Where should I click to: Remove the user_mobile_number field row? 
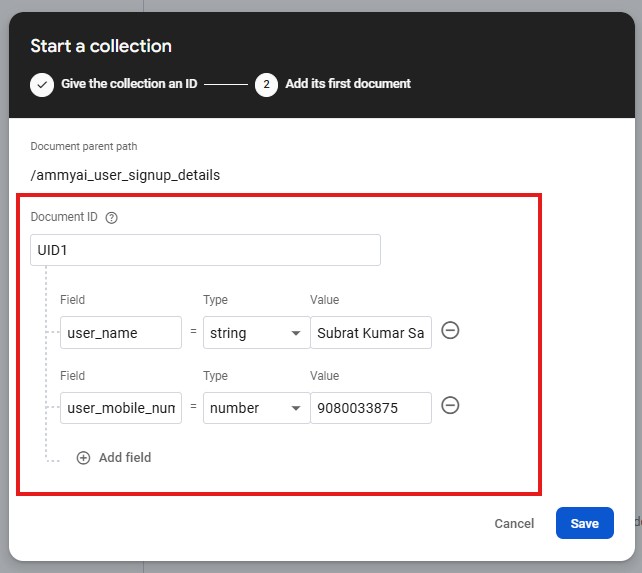(x=450, y=405)
